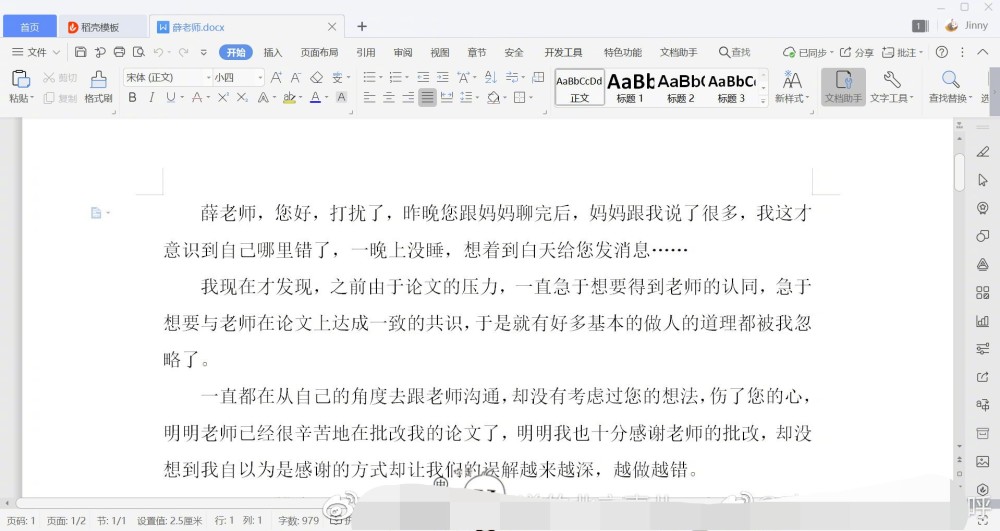Apply the font color A swatch

pyautogui.click(x=315, y=98)
